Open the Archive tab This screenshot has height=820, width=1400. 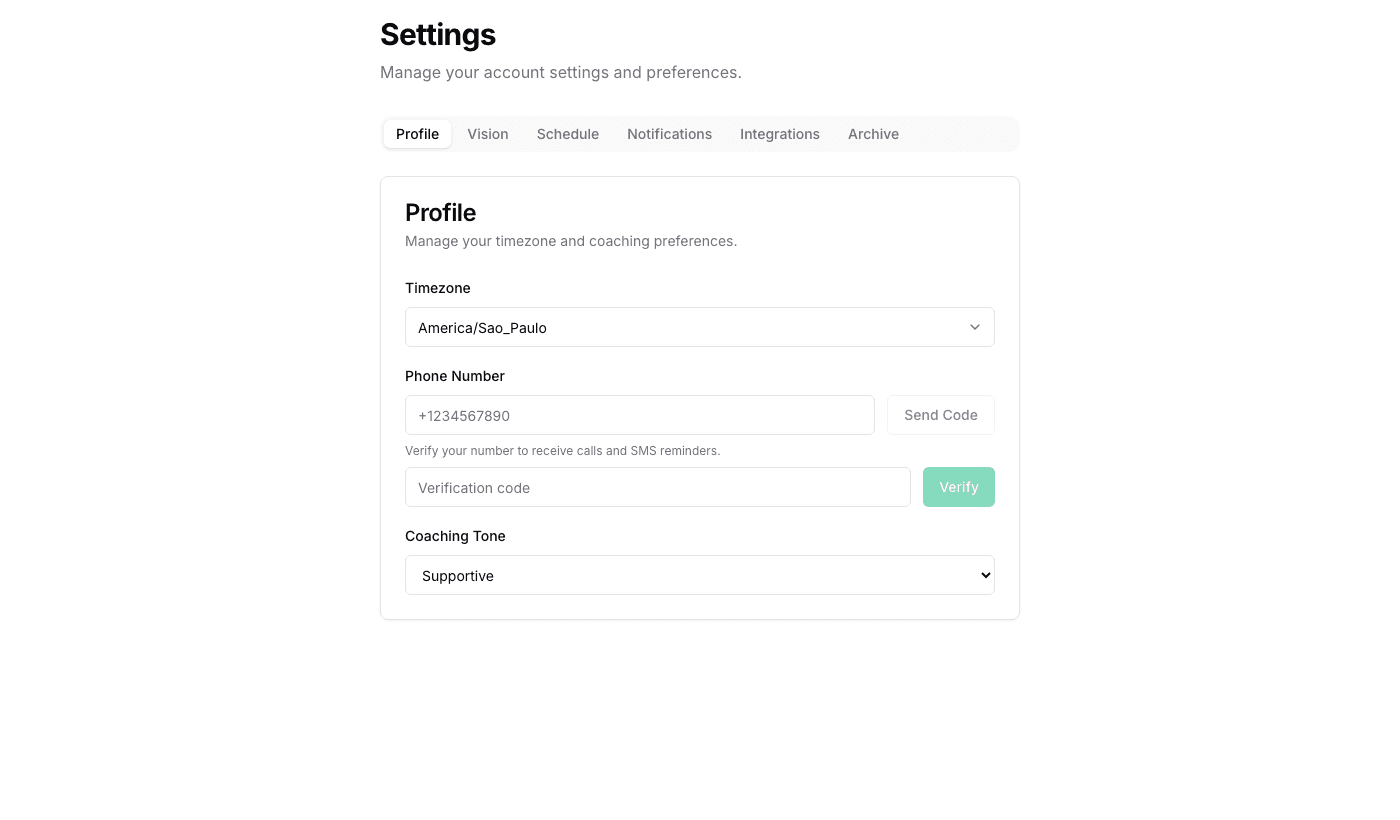[x=873, y=133]
